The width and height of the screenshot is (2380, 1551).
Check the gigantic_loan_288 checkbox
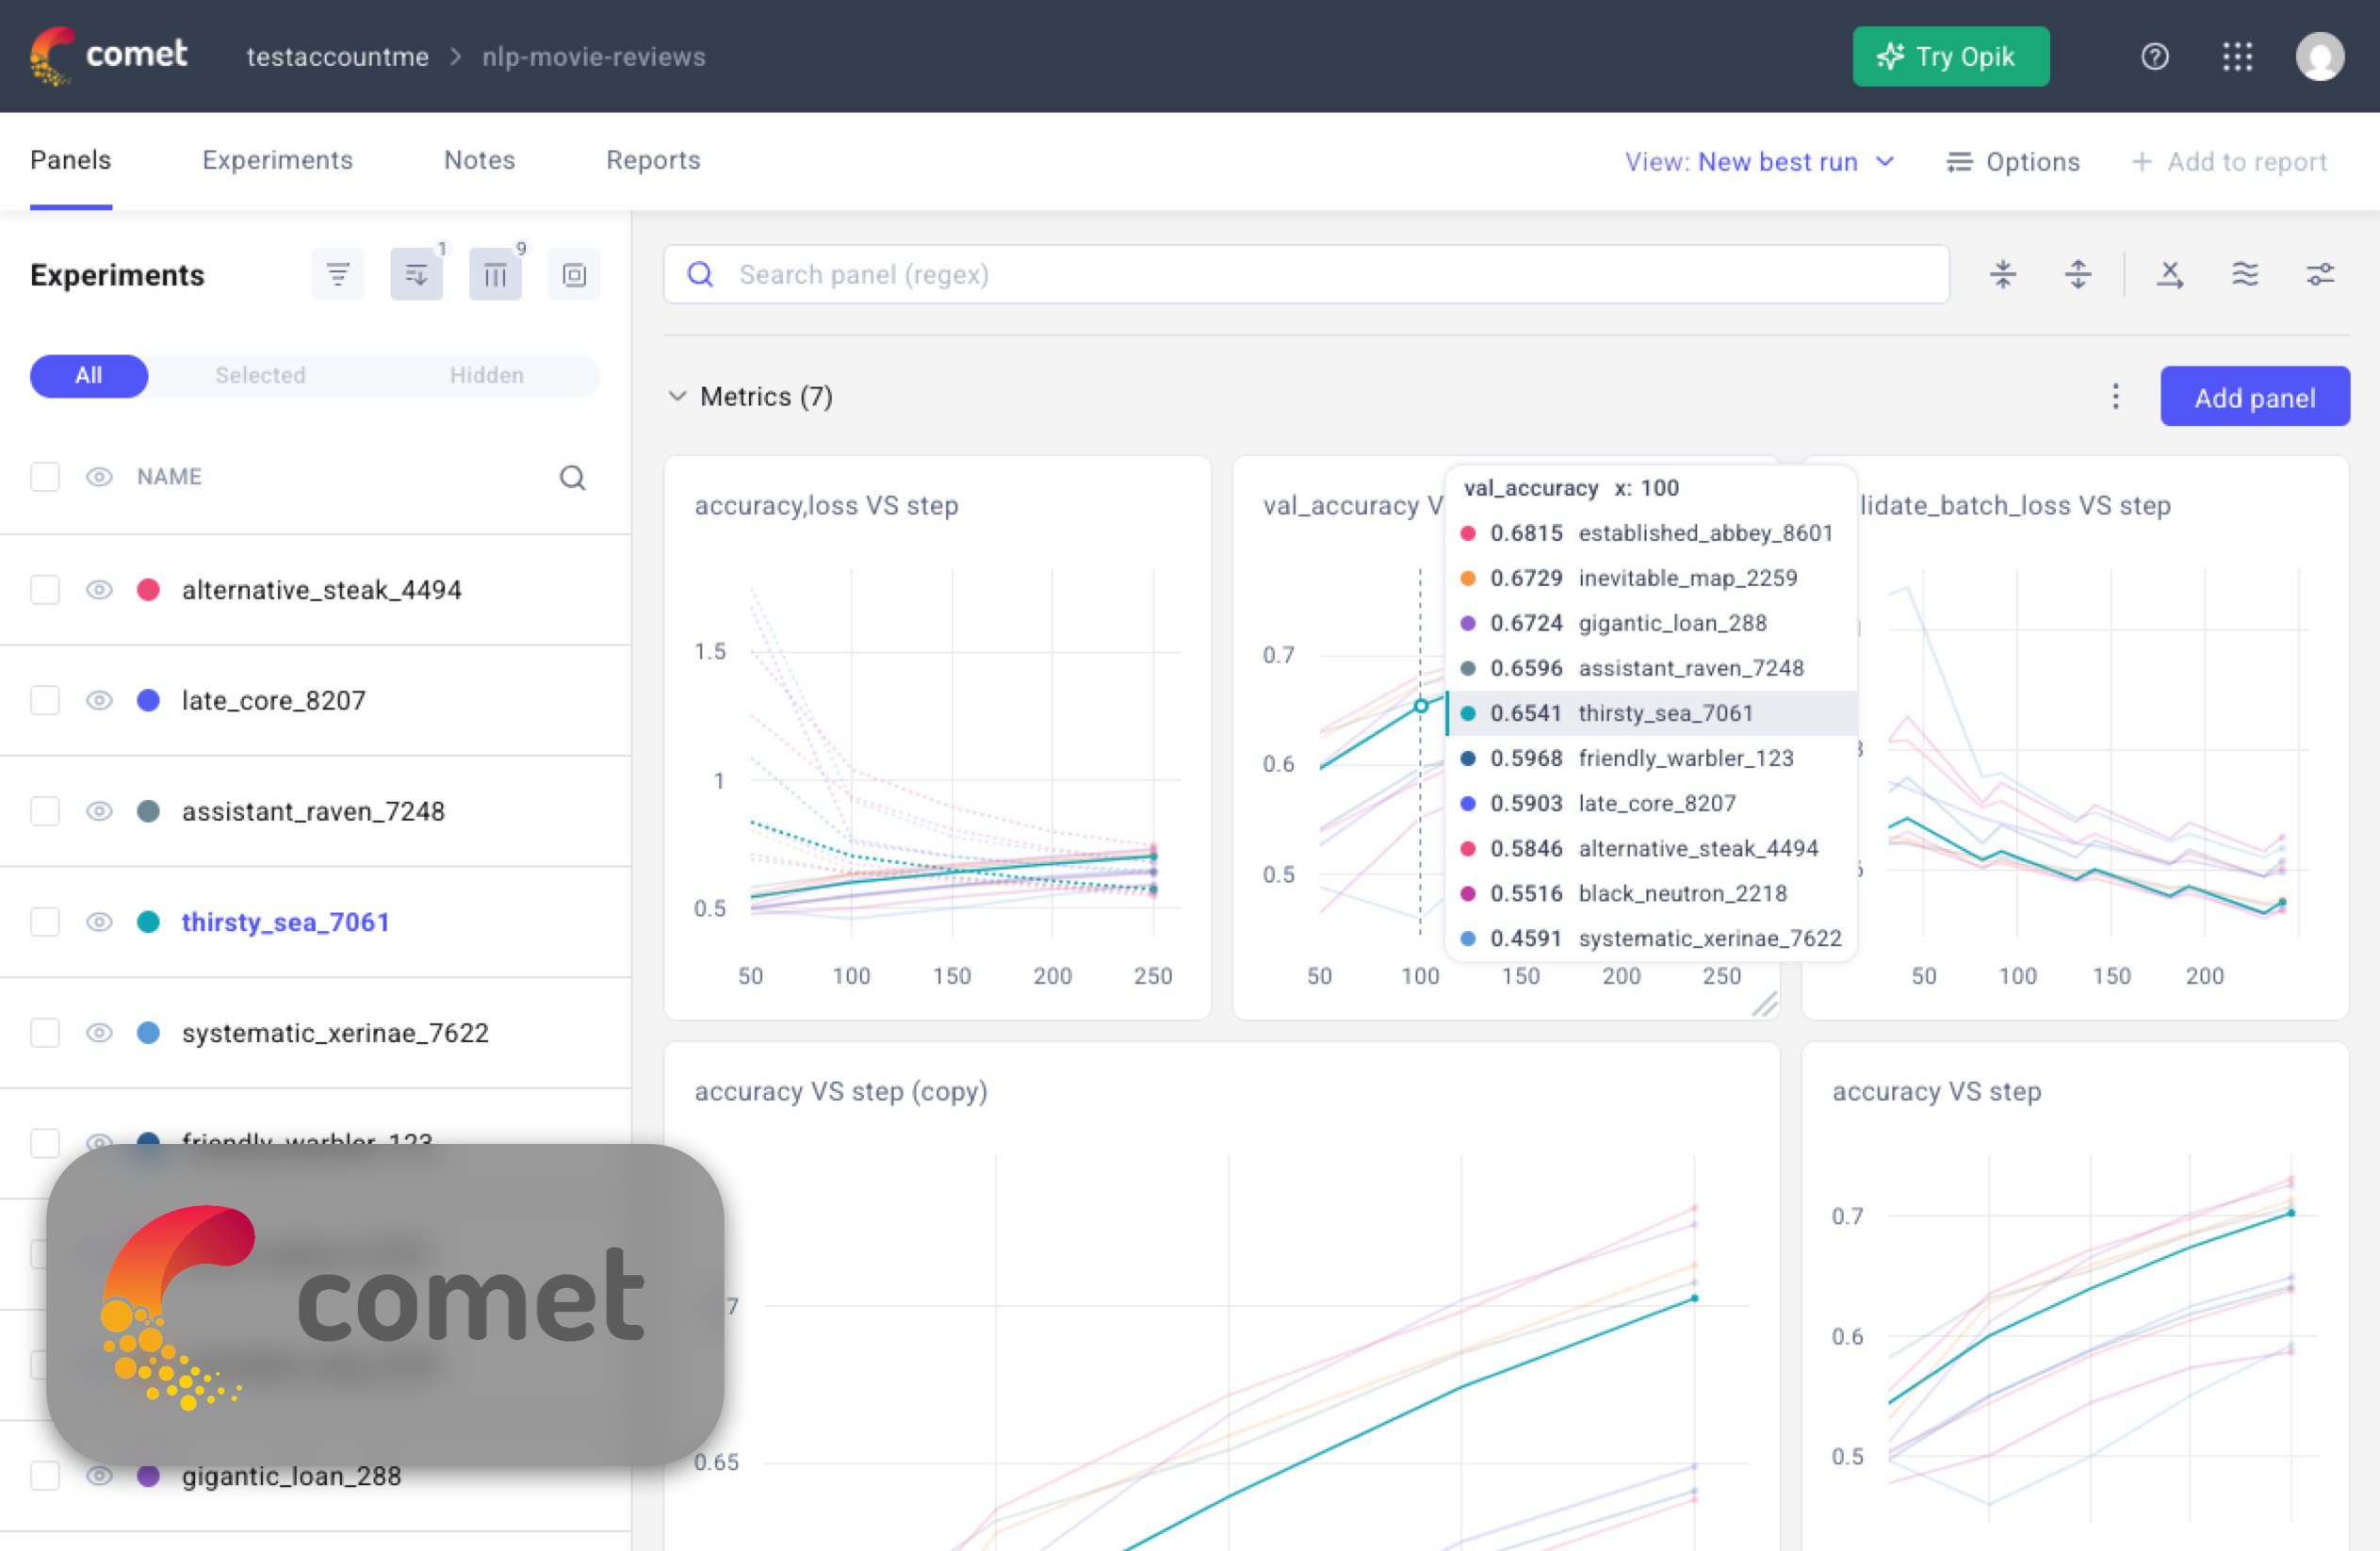click(x=45, y=1476)
